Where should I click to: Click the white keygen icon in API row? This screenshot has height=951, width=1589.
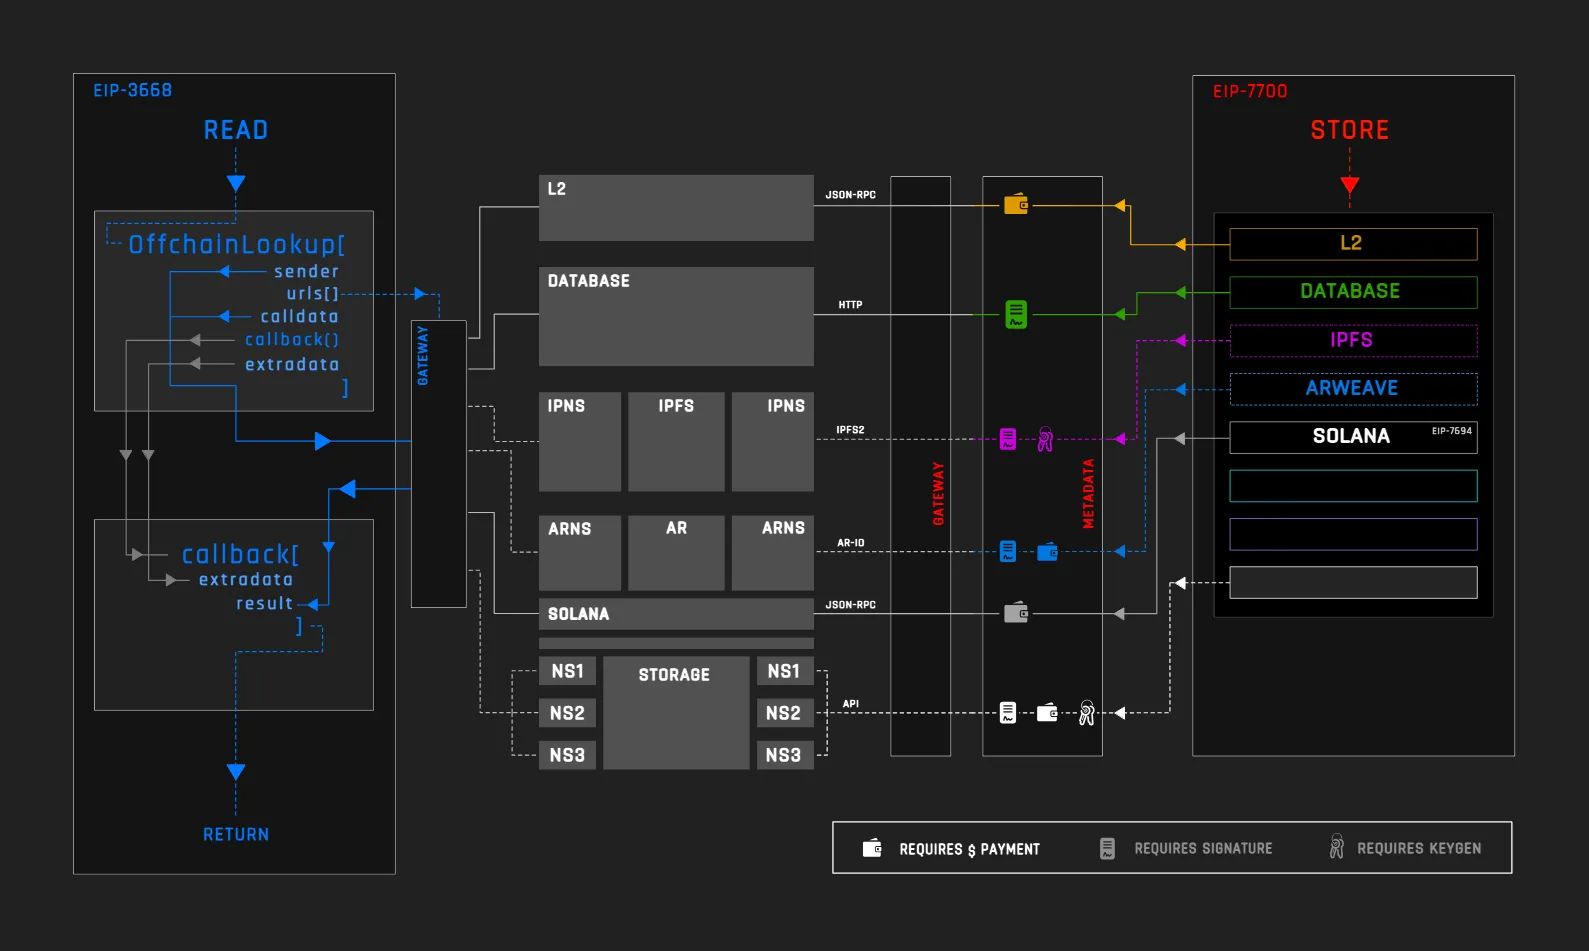point(1087,712)
